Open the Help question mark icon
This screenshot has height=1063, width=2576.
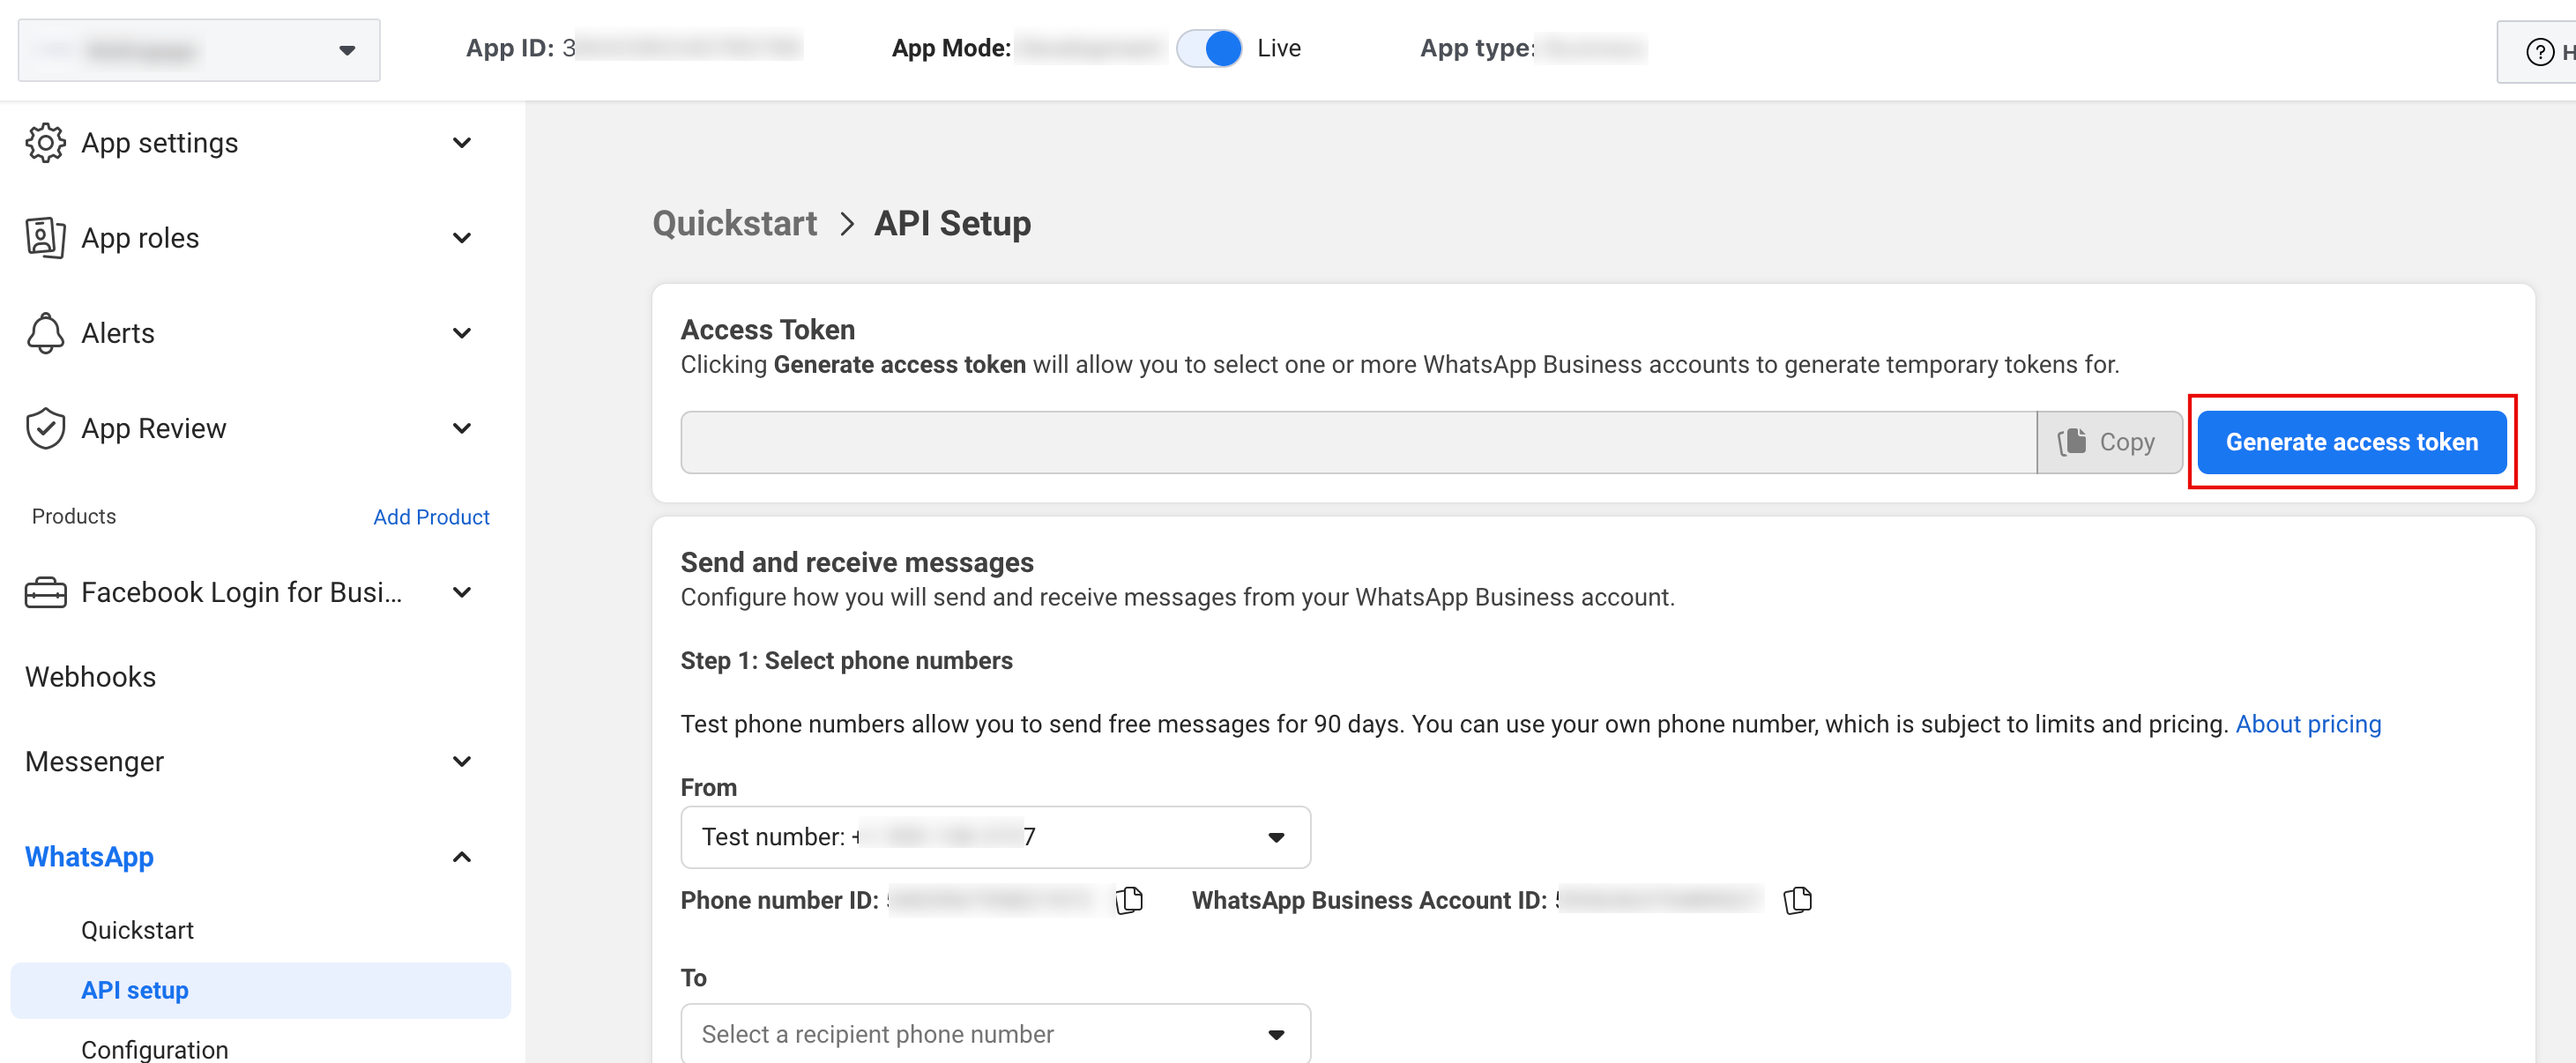[x=2539, y=51]
